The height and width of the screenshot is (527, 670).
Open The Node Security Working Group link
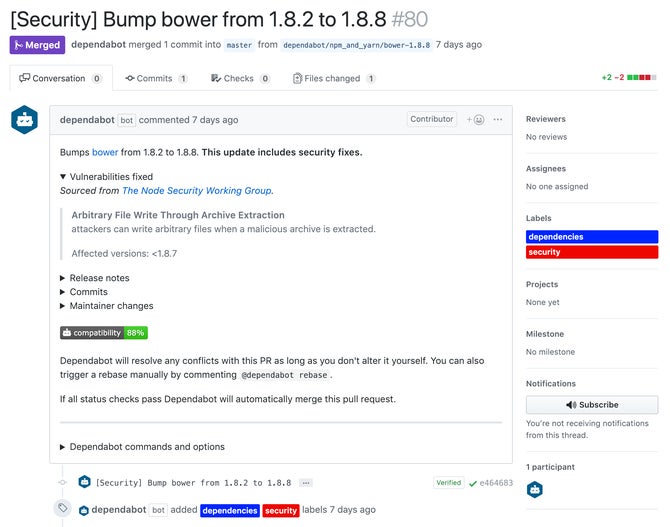[x=197, y=191]
